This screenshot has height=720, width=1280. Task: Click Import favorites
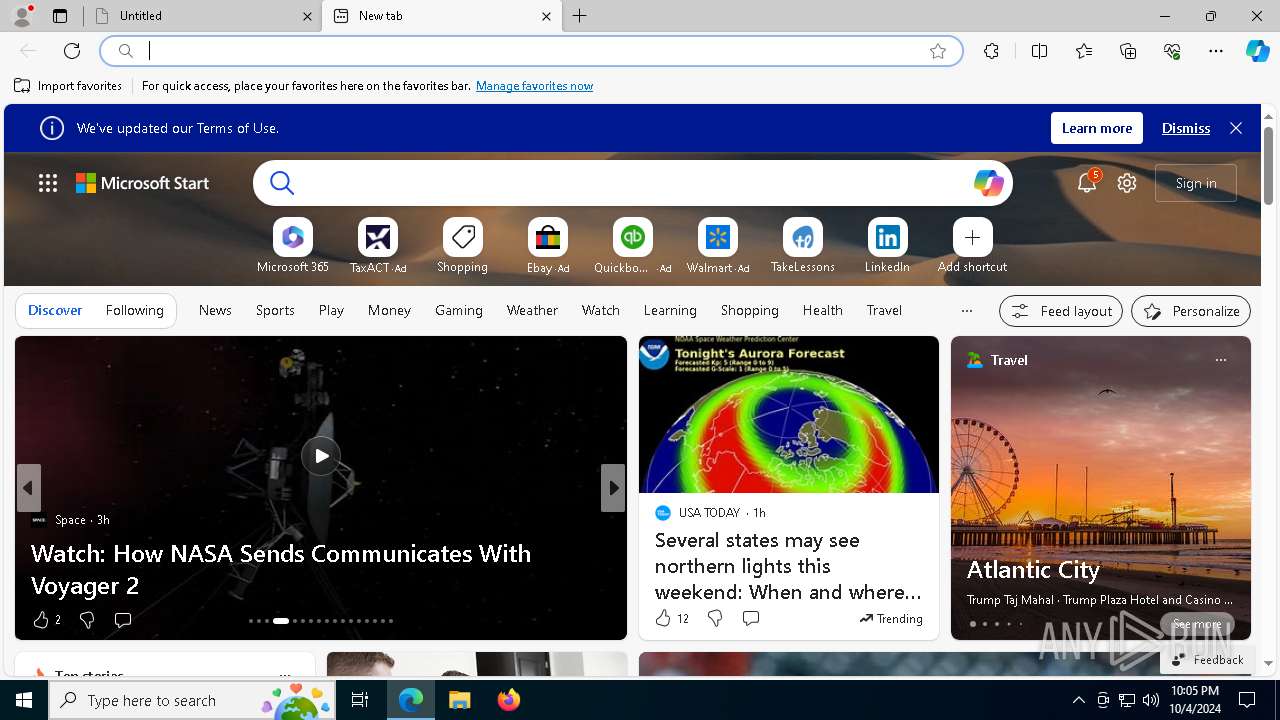point(68,86)
